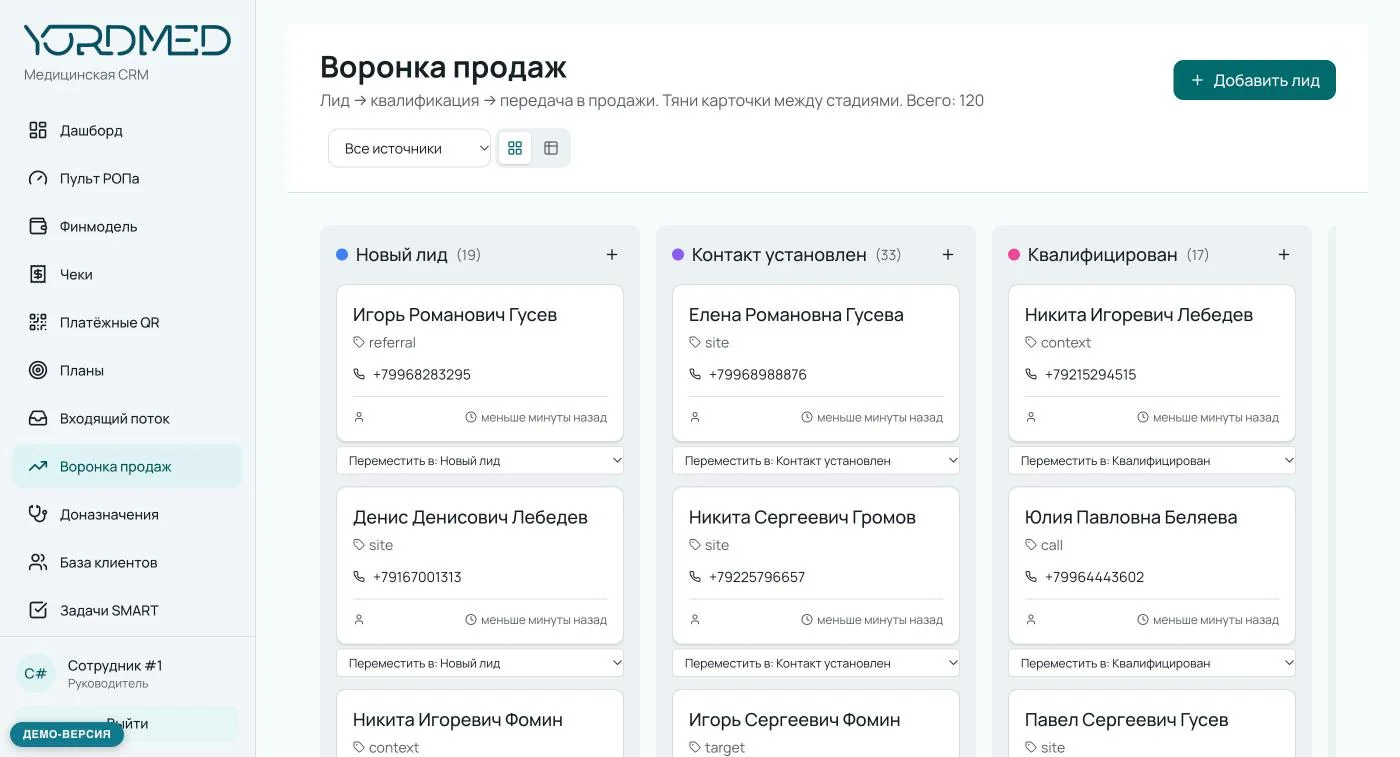The width and height of the screenshot is (1400, 757).
Task: Open the Все источники filter dropdown
Action: click(x=410, y=148)
